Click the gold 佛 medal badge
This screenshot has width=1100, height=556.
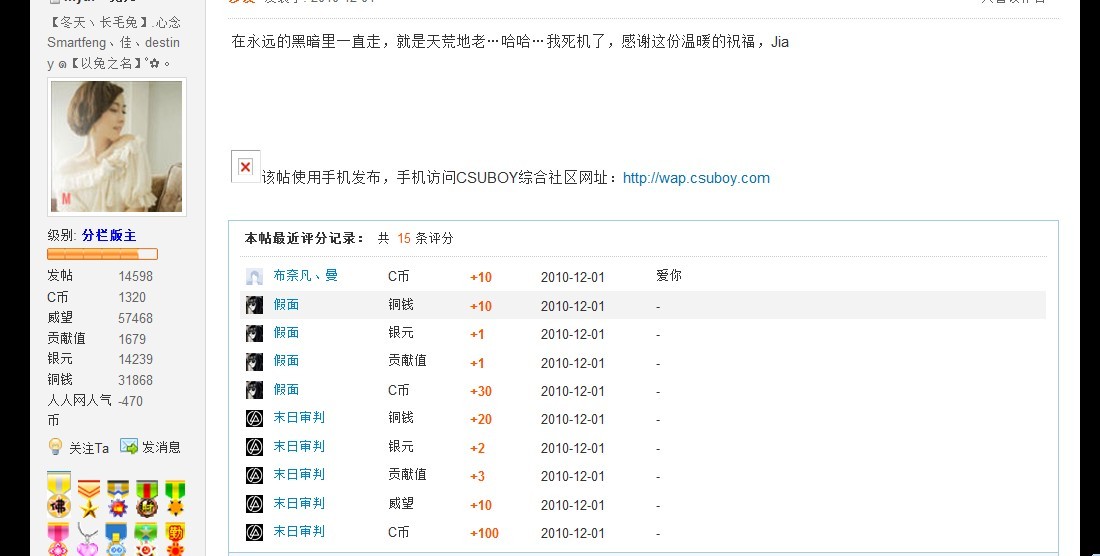pos(59,495)
